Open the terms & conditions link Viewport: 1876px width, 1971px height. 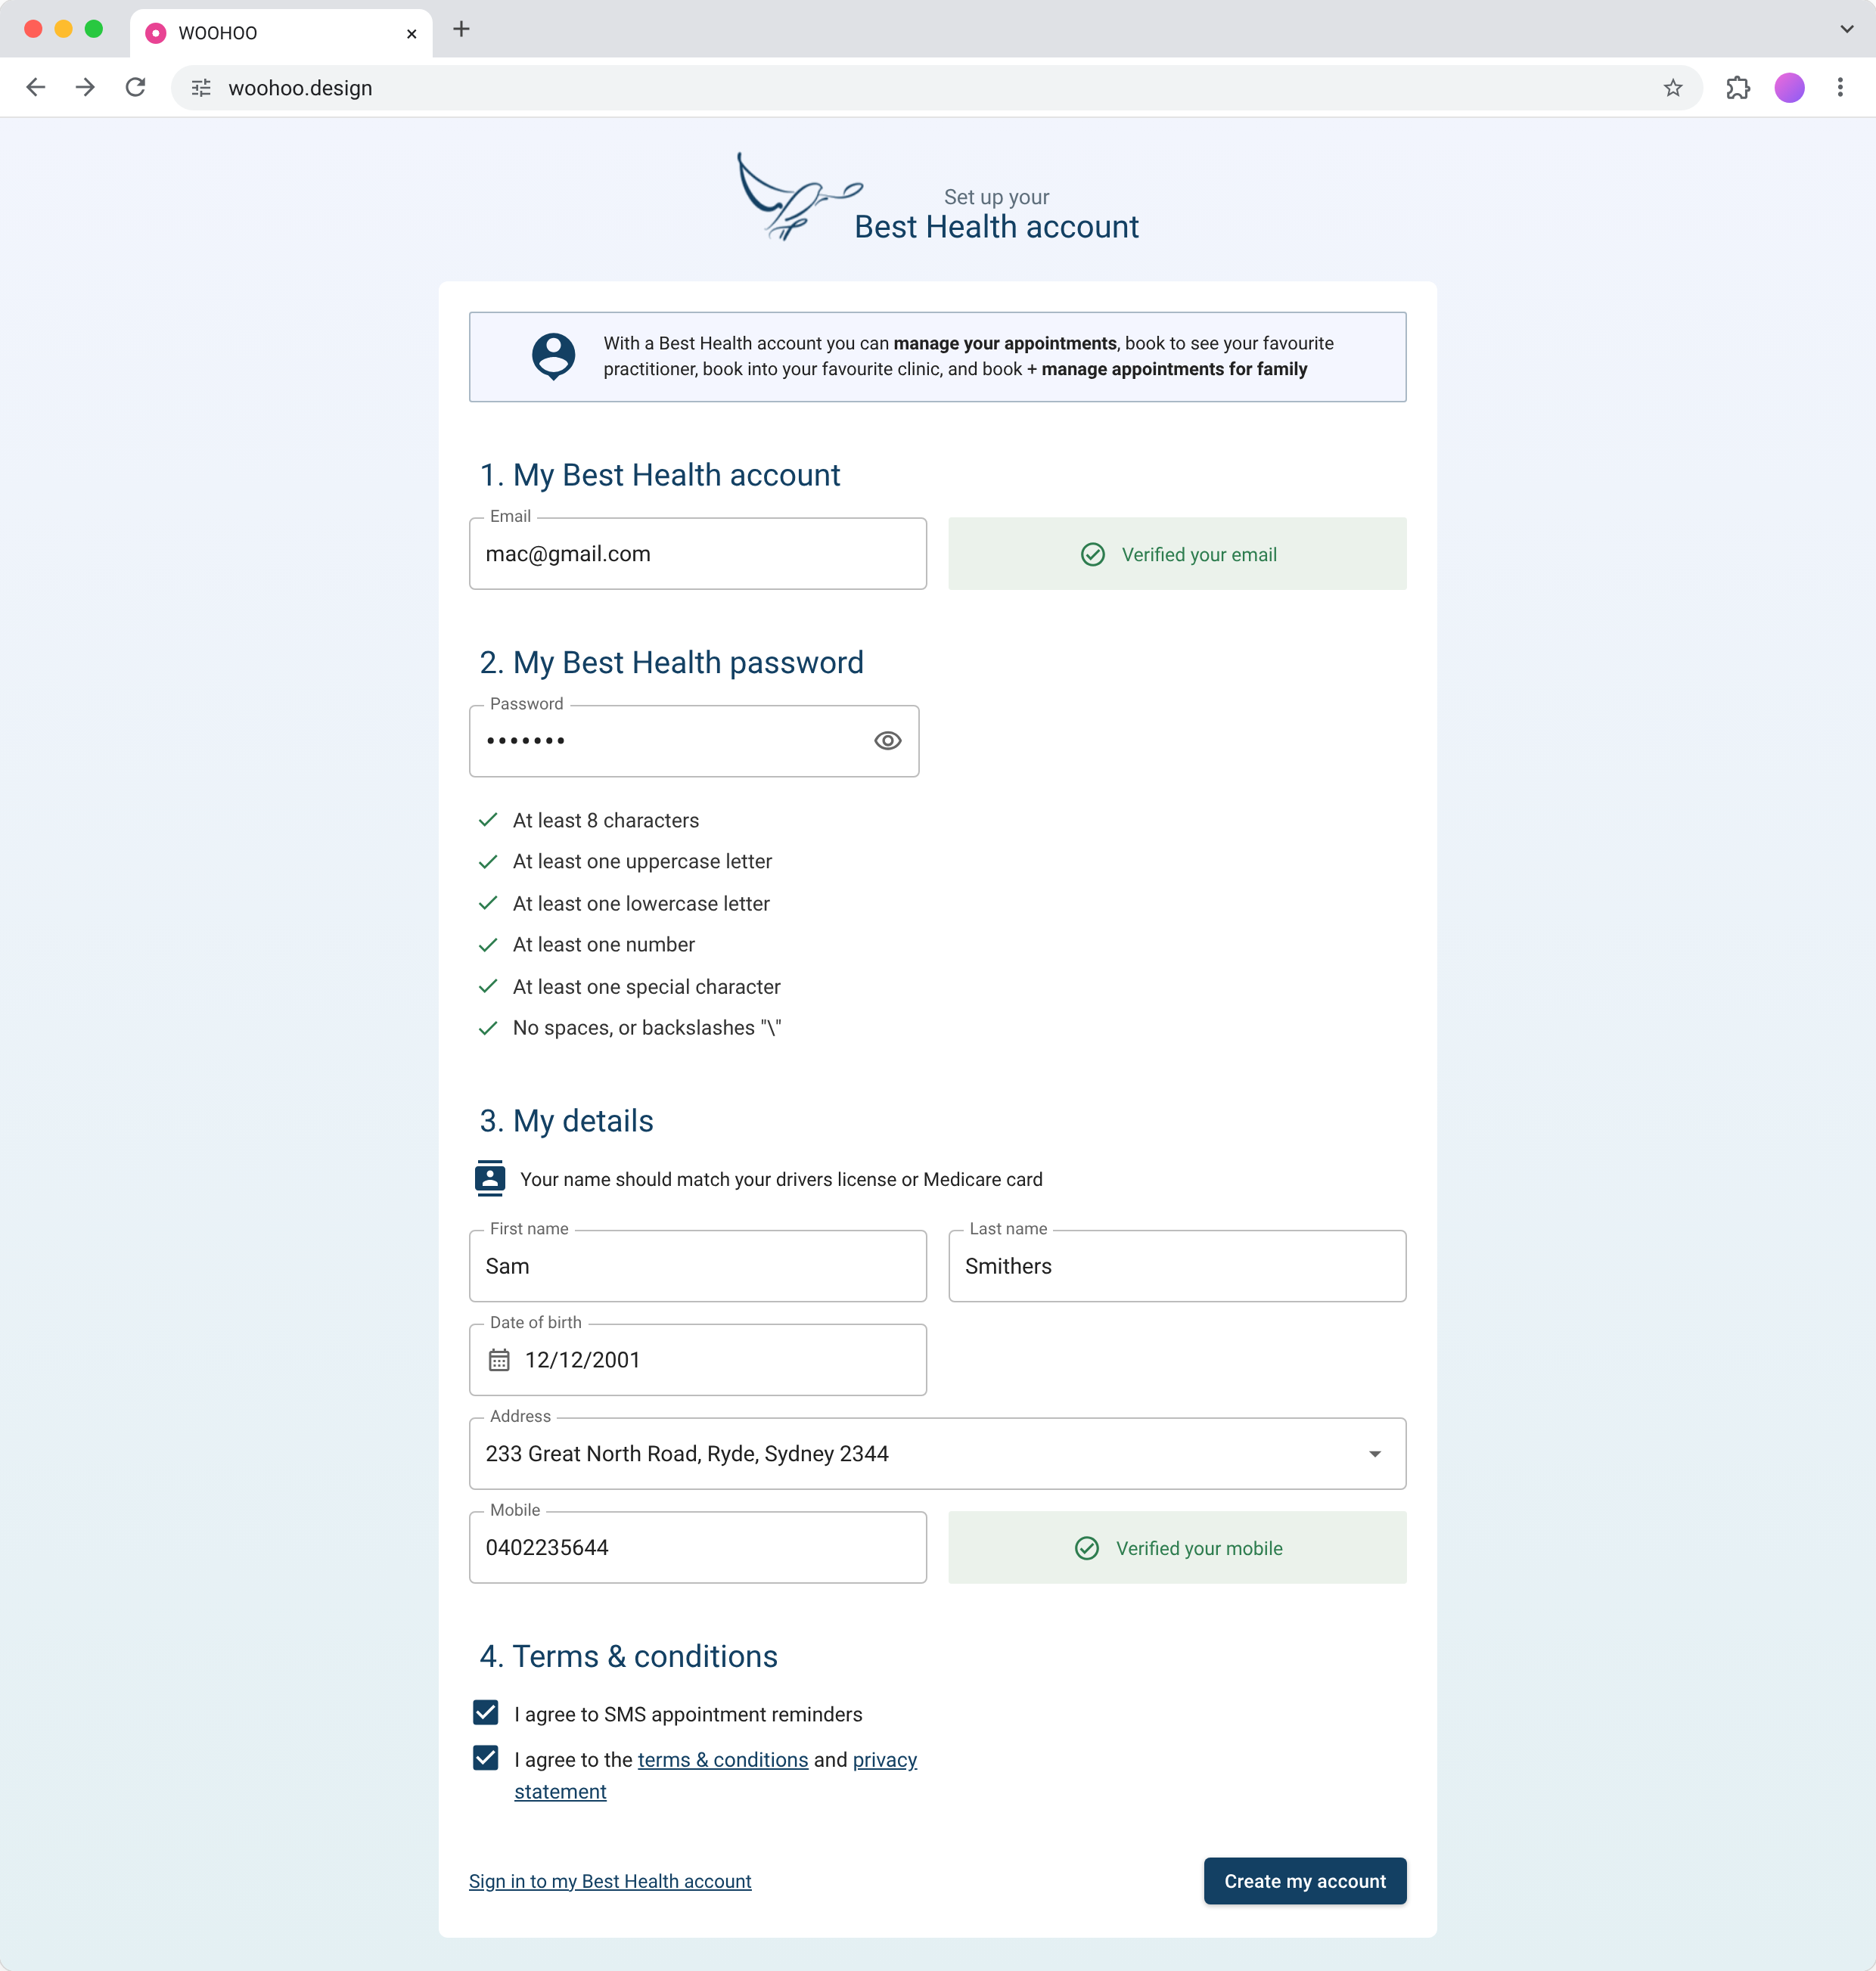coord(723,1760)
